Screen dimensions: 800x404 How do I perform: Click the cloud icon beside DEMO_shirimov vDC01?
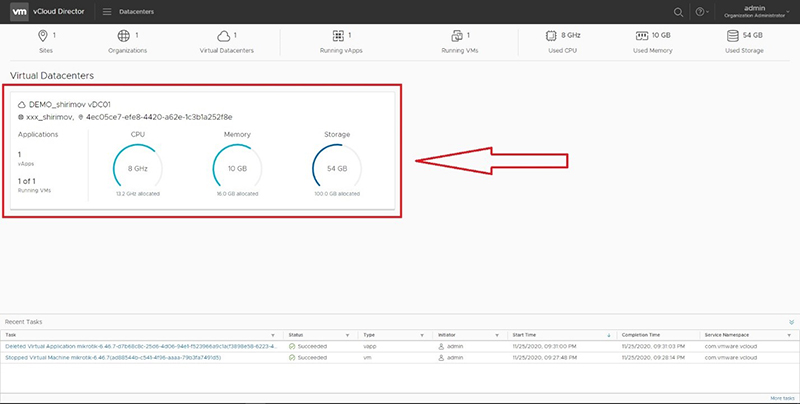[x=22, y=105]
